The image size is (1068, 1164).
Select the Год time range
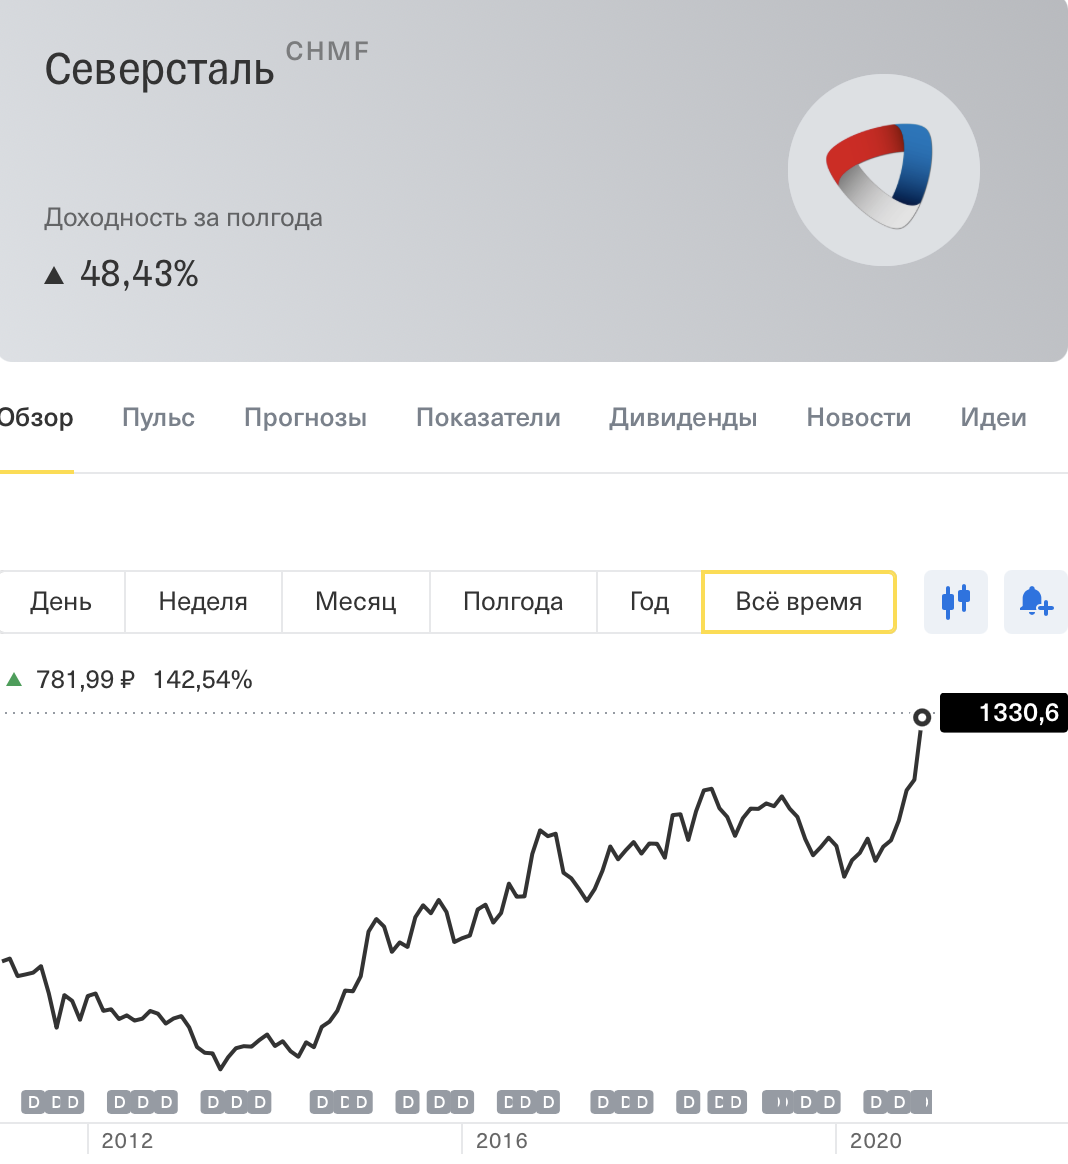(649, 601)
